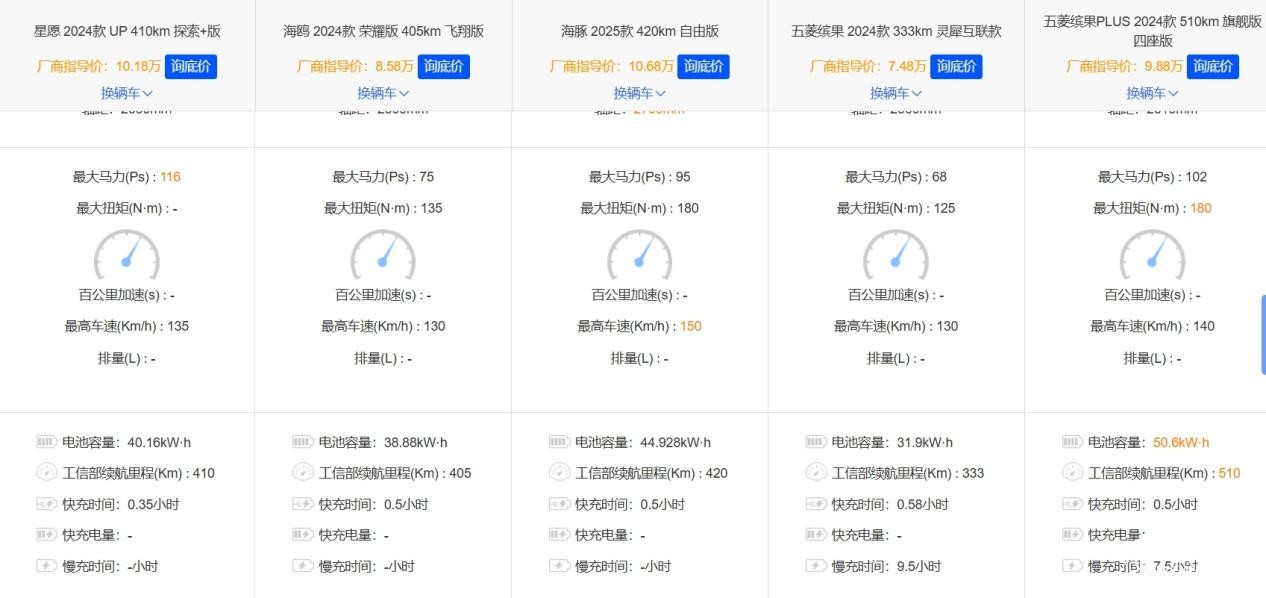This screenshot has height=598, width=1266.
Task: Open the 海鸥 2024款 荣耀版 405km 飞翔版 title
Action: (x=384, y=31)
